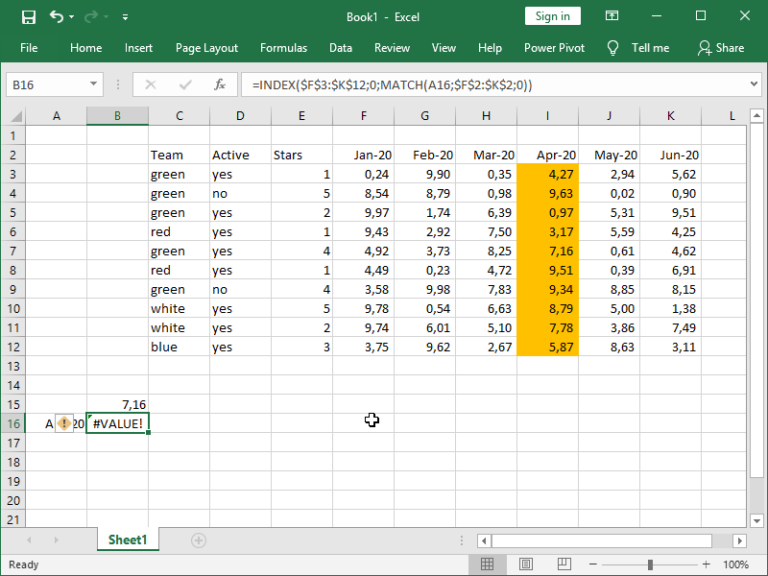
Task: Switch to the Home tab
Action: [86, 48]
